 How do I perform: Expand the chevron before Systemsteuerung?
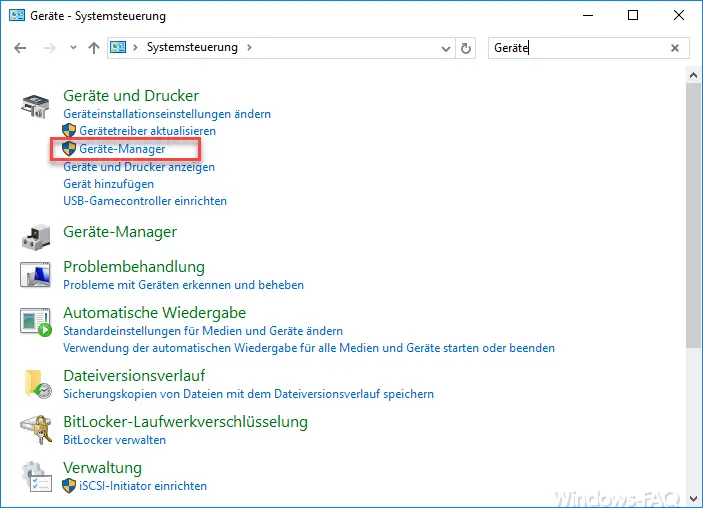click(x=135, y=47)
